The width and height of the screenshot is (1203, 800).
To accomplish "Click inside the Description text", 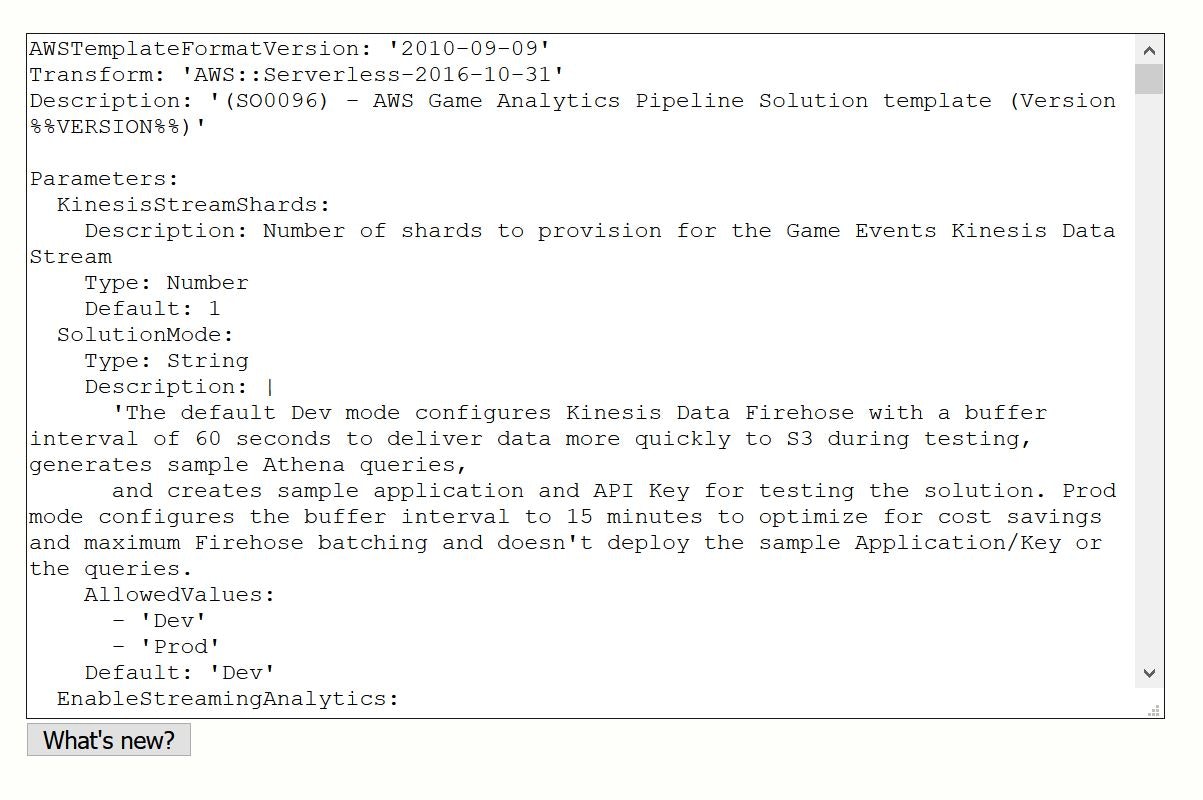I will pos(500,100).
